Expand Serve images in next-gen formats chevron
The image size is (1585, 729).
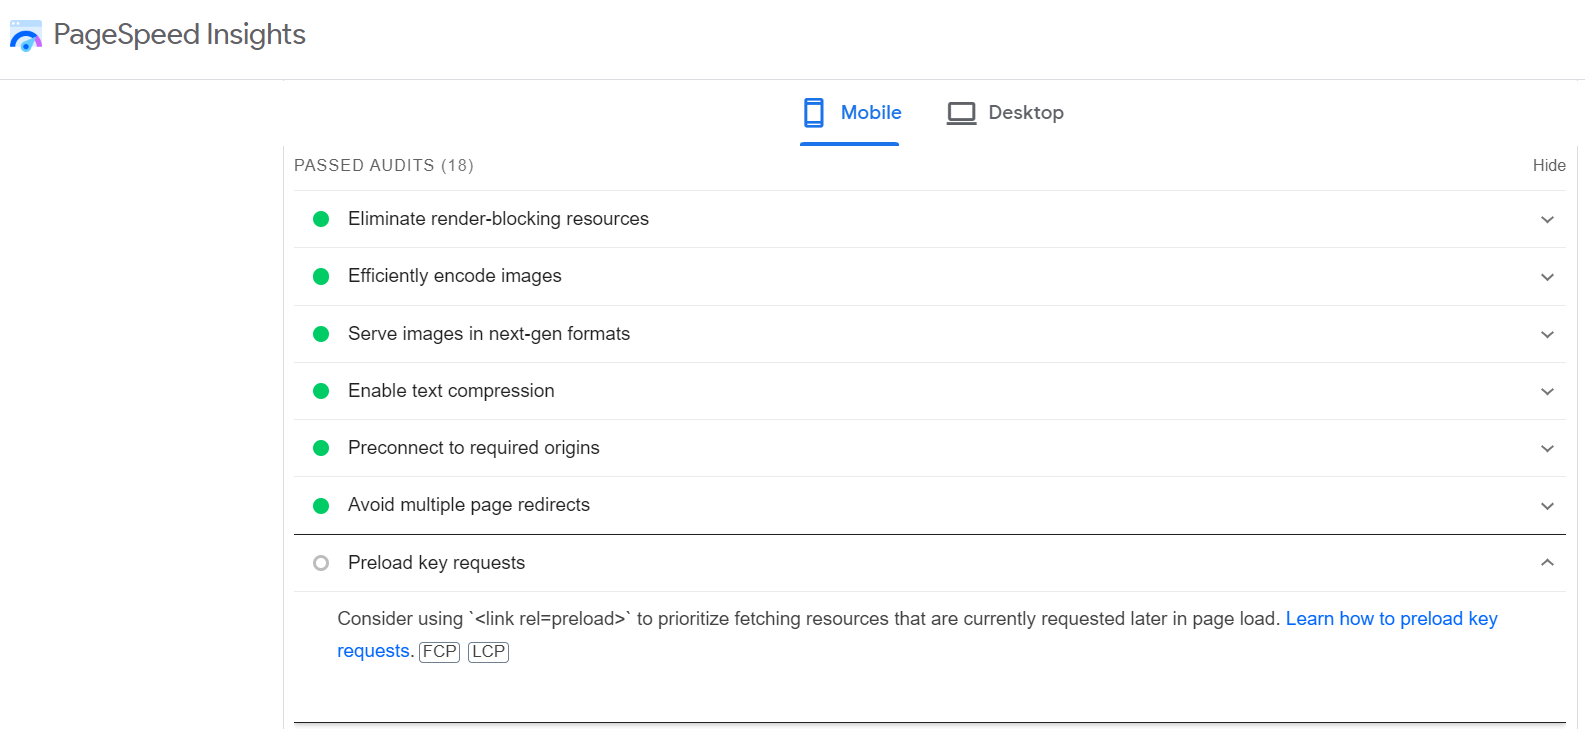(x=1547, y=335)
